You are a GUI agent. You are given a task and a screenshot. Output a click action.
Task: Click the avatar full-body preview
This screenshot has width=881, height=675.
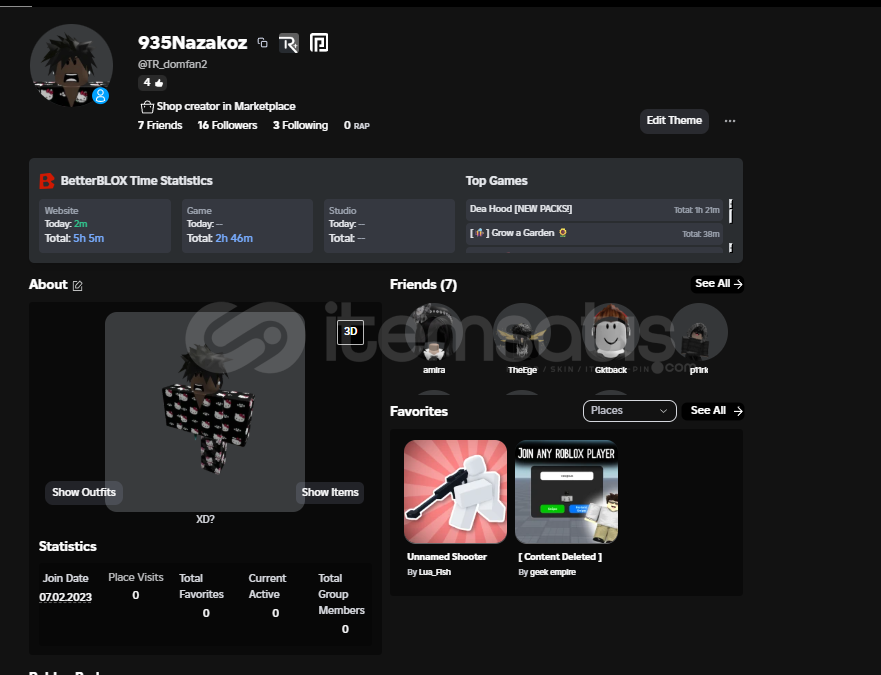pos(205,411)
